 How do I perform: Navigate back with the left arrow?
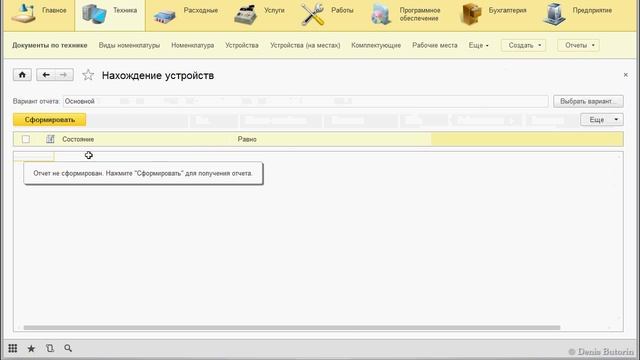tap(46, 75)
